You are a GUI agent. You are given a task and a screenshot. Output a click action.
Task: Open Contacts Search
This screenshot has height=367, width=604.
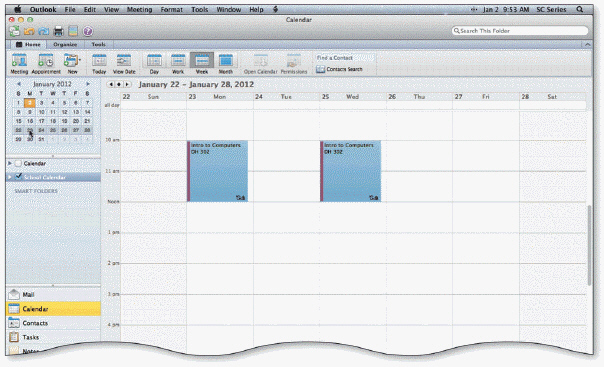[339, 69]
